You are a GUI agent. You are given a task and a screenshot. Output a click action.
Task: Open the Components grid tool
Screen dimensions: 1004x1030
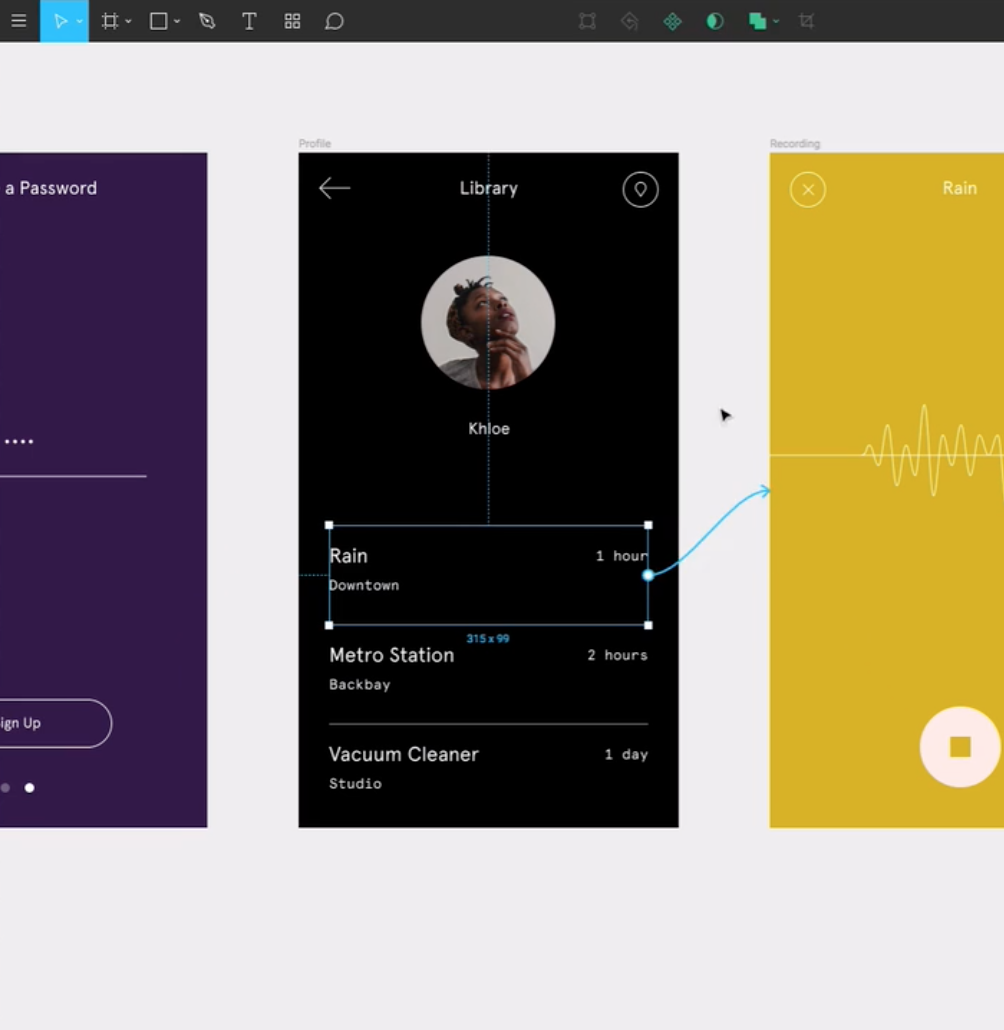pos(292,21)
